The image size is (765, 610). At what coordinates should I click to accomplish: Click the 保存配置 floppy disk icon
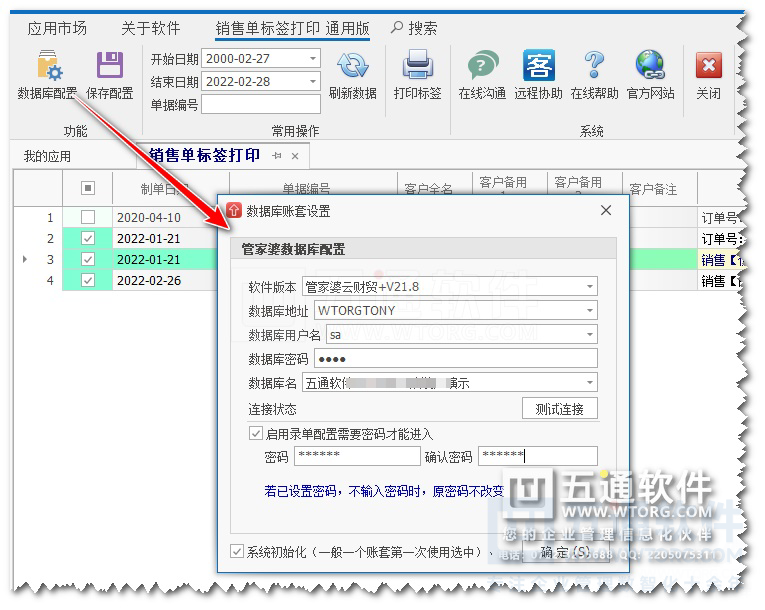tap(109, 65)
